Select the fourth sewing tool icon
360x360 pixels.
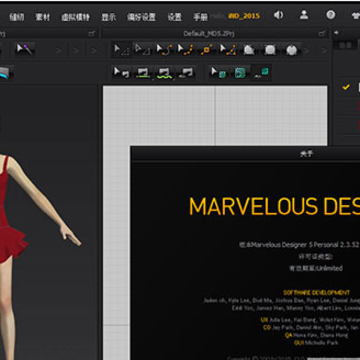point(186,73)
